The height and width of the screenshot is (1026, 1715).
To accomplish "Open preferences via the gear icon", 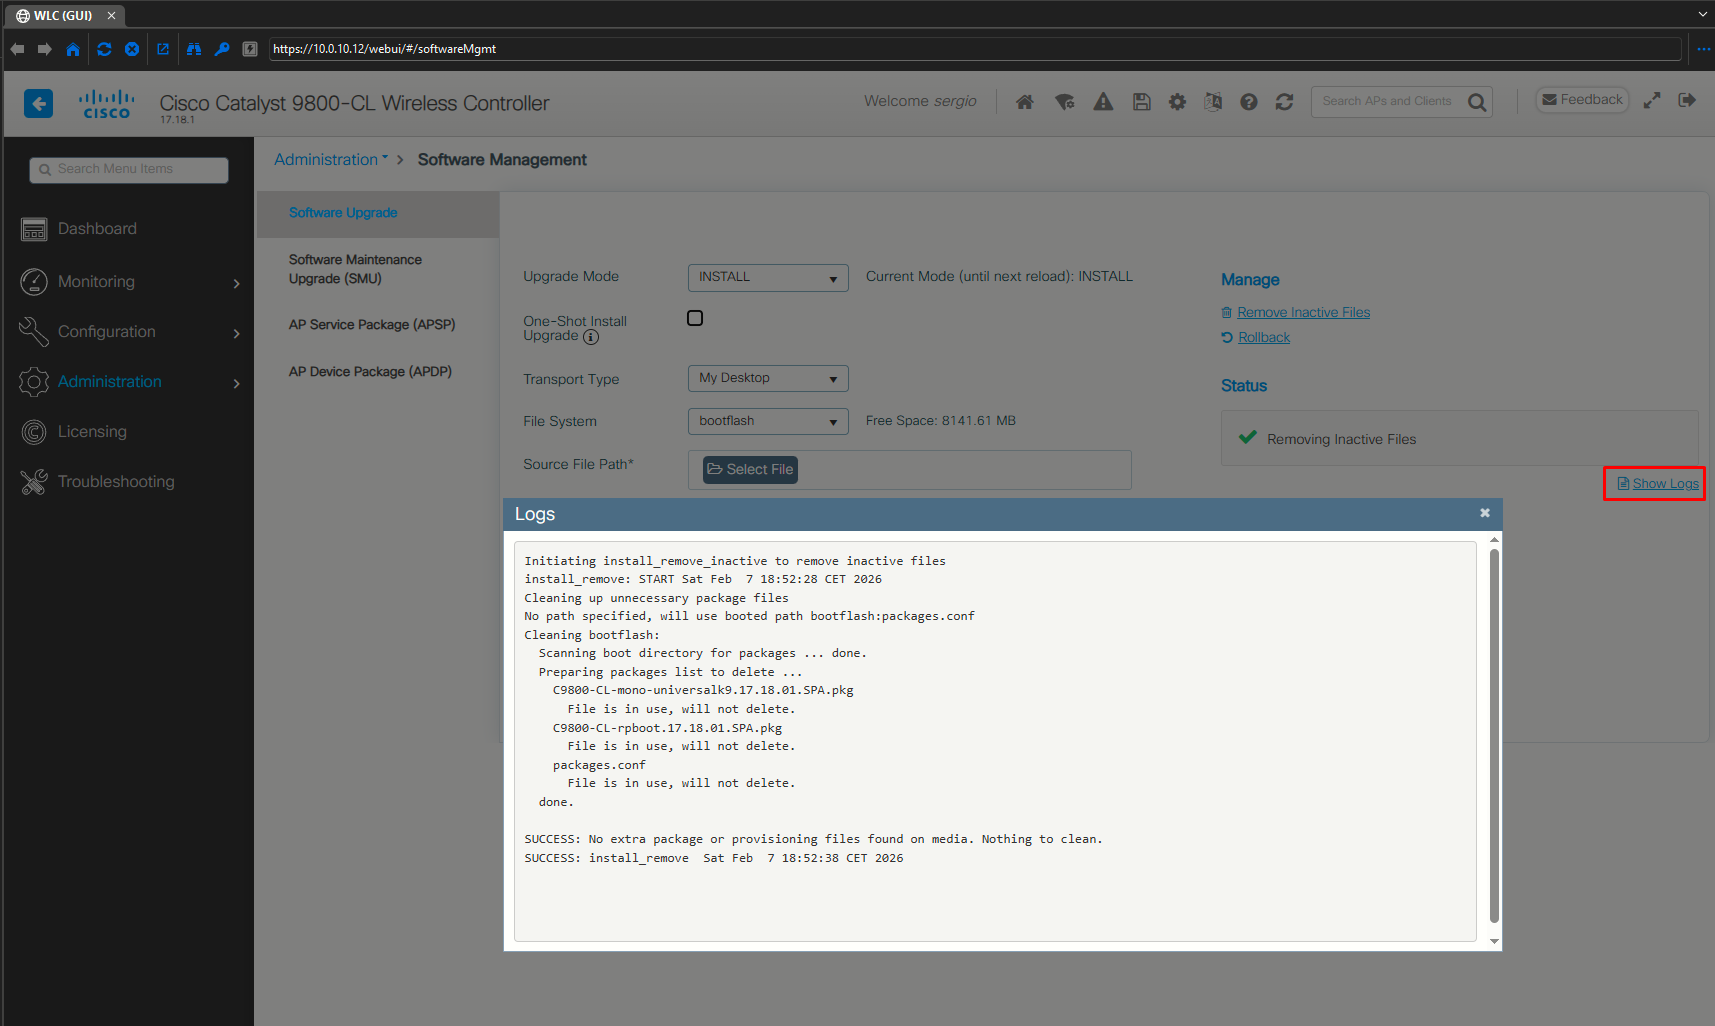I will (1178, 102).
